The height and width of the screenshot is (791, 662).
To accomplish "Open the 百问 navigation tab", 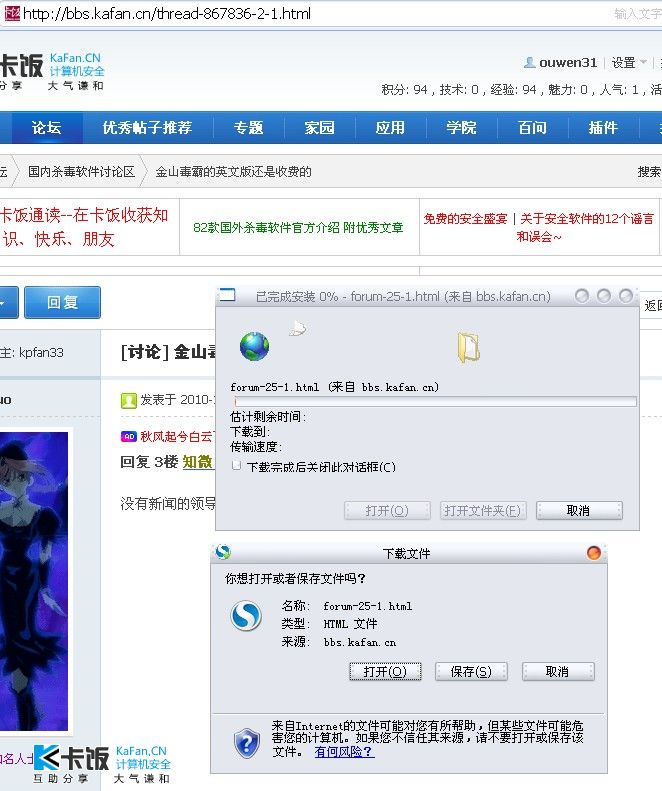I will (x=532, y=128).
